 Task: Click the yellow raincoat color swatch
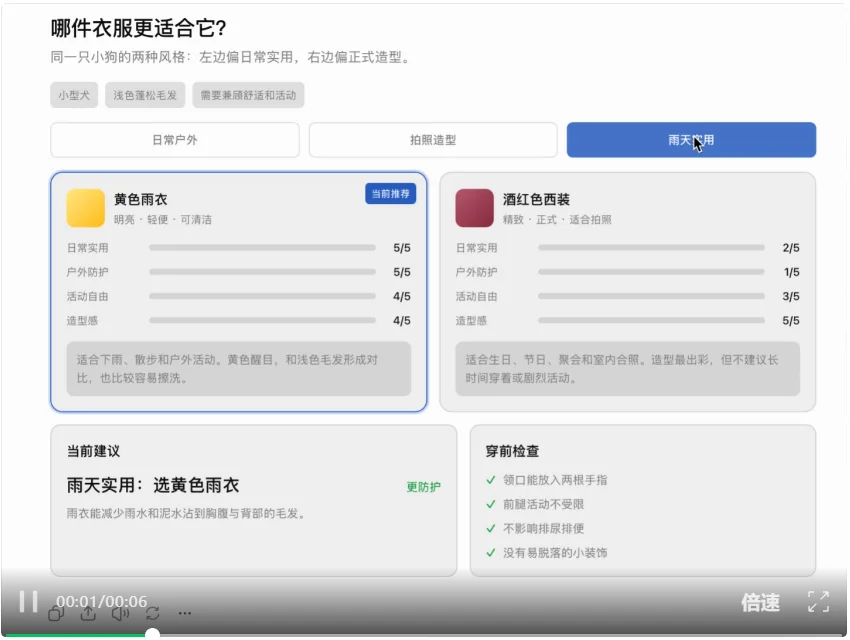(x=86, y=208)
